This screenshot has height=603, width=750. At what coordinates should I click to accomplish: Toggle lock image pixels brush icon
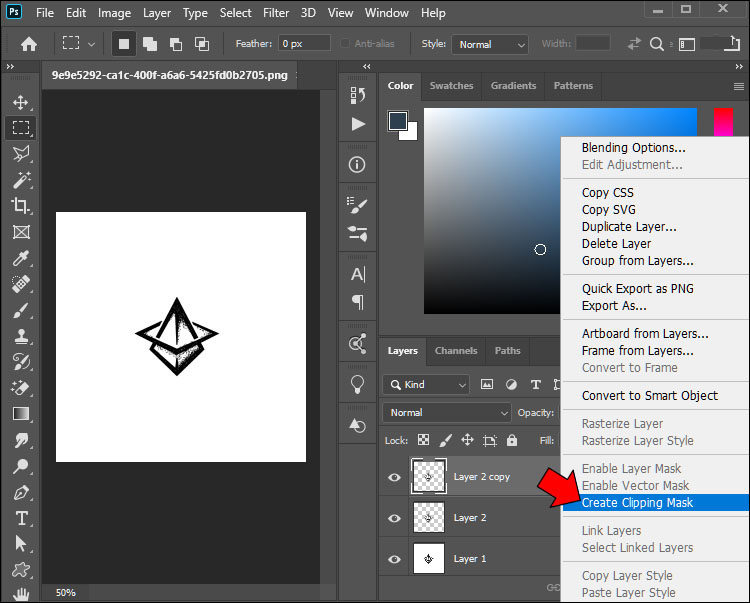click(445, 440)
